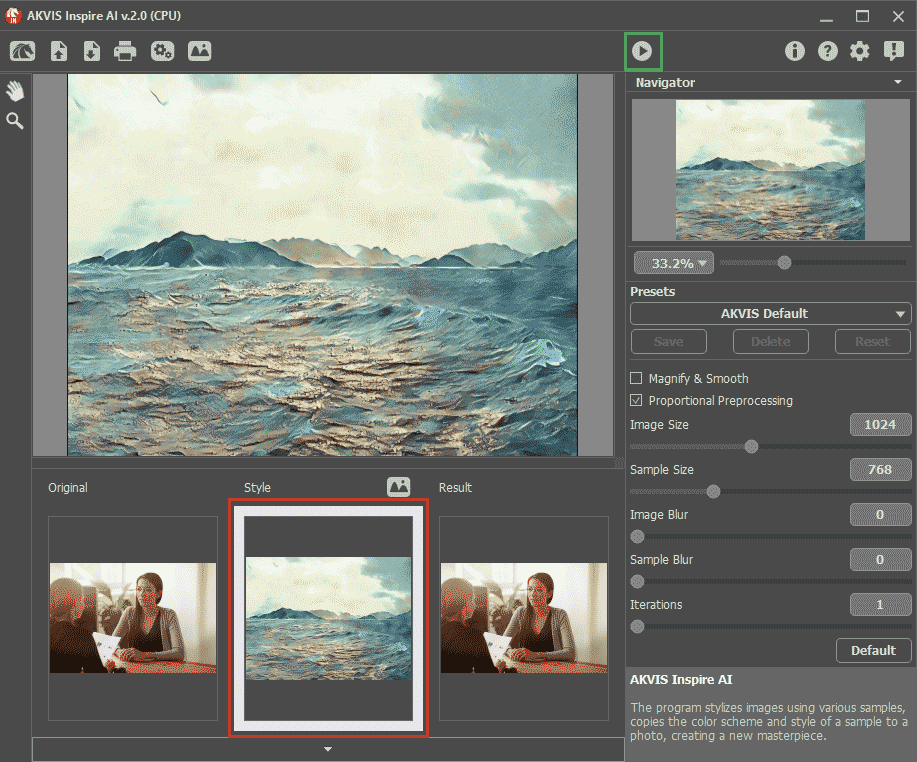Select the Zoom magnifier tool
This screenshot has width=917, height=762.
tap(15, 121)
